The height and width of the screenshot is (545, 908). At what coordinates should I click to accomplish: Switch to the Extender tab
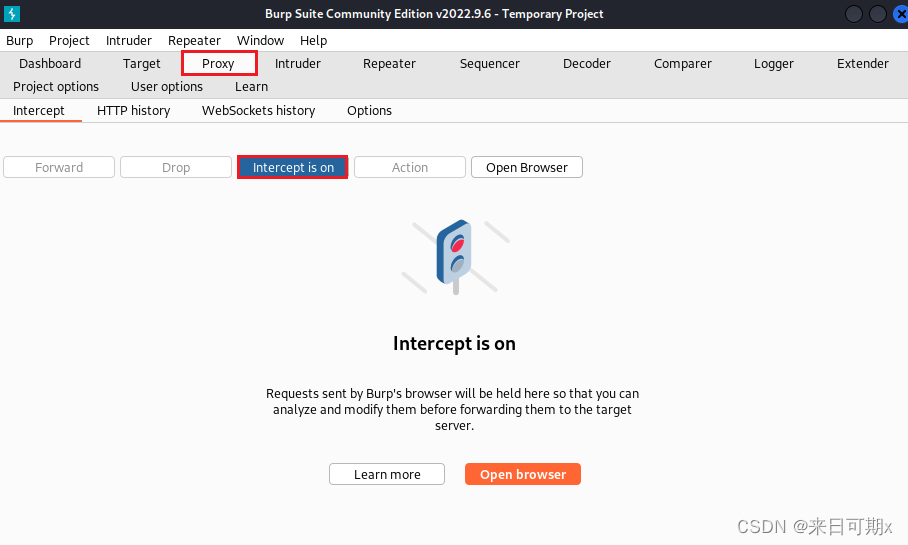[862, 64]
